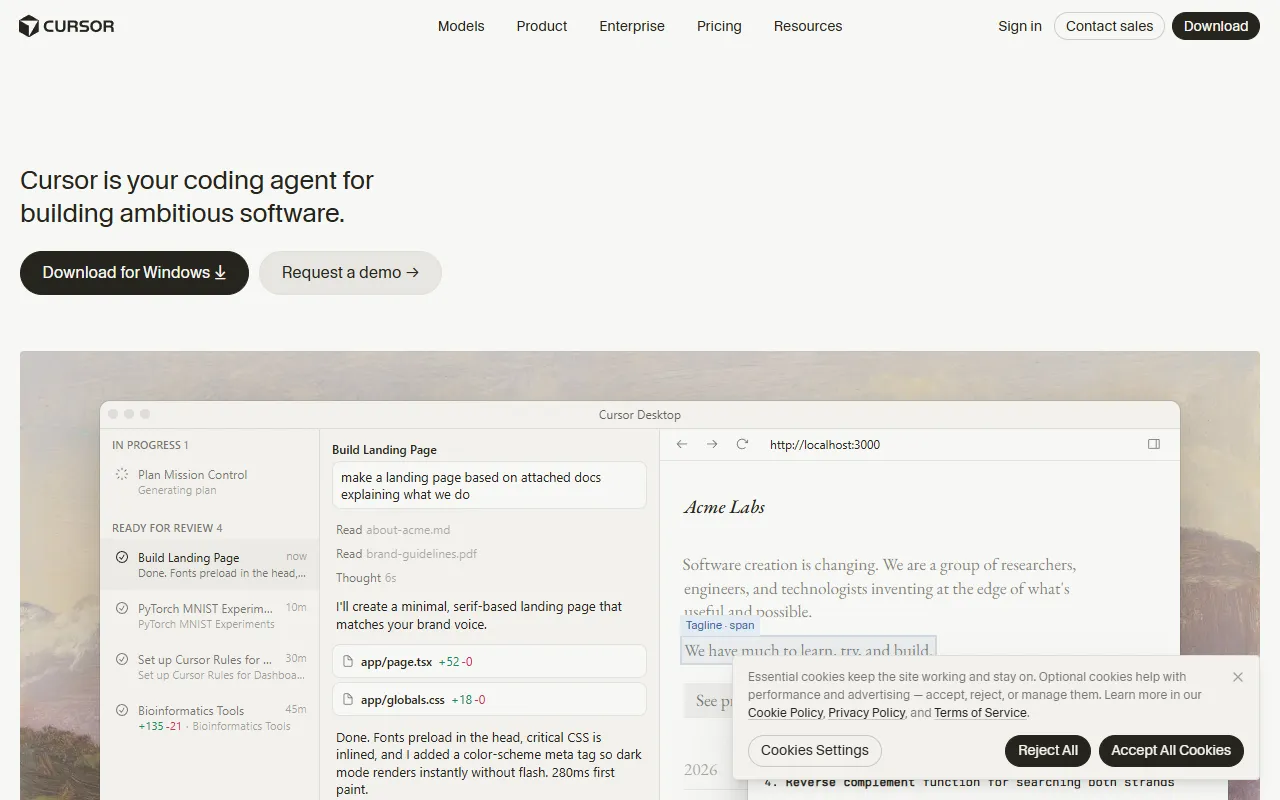Image resolution: width=1280 pixels, height=800 pixels.
Task: Open the app/globals.css file chip
Action: coord(489,700)
